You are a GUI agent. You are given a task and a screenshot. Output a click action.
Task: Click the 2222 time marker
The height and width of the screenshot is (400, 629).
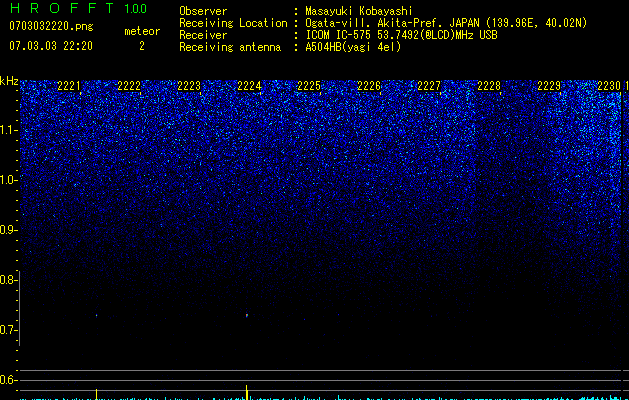129,86
